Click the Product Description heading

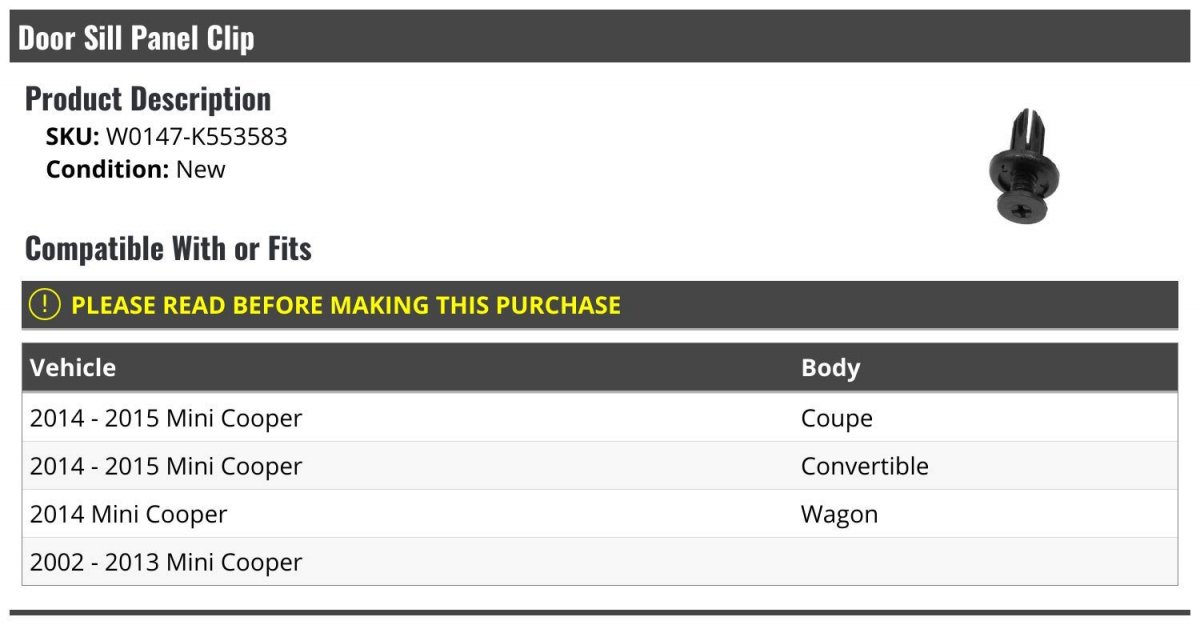pos(148,99)
